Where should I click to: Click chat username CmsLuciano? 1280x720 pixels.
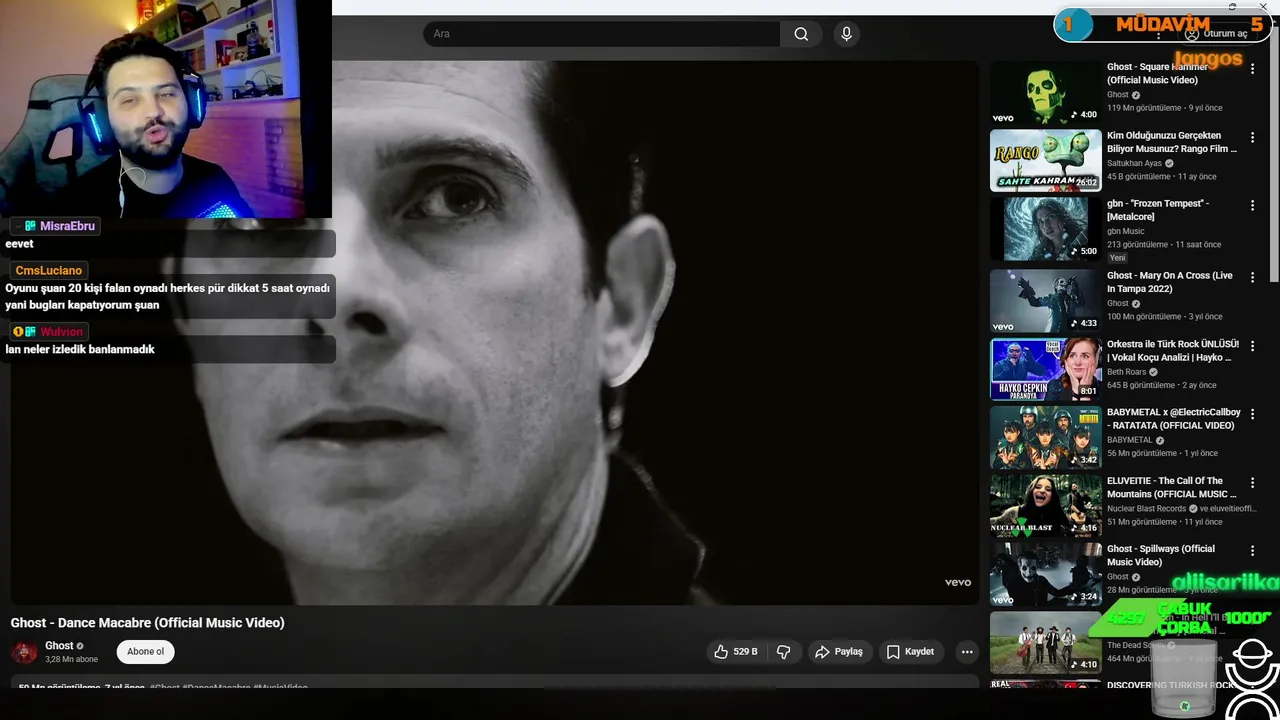49,270
